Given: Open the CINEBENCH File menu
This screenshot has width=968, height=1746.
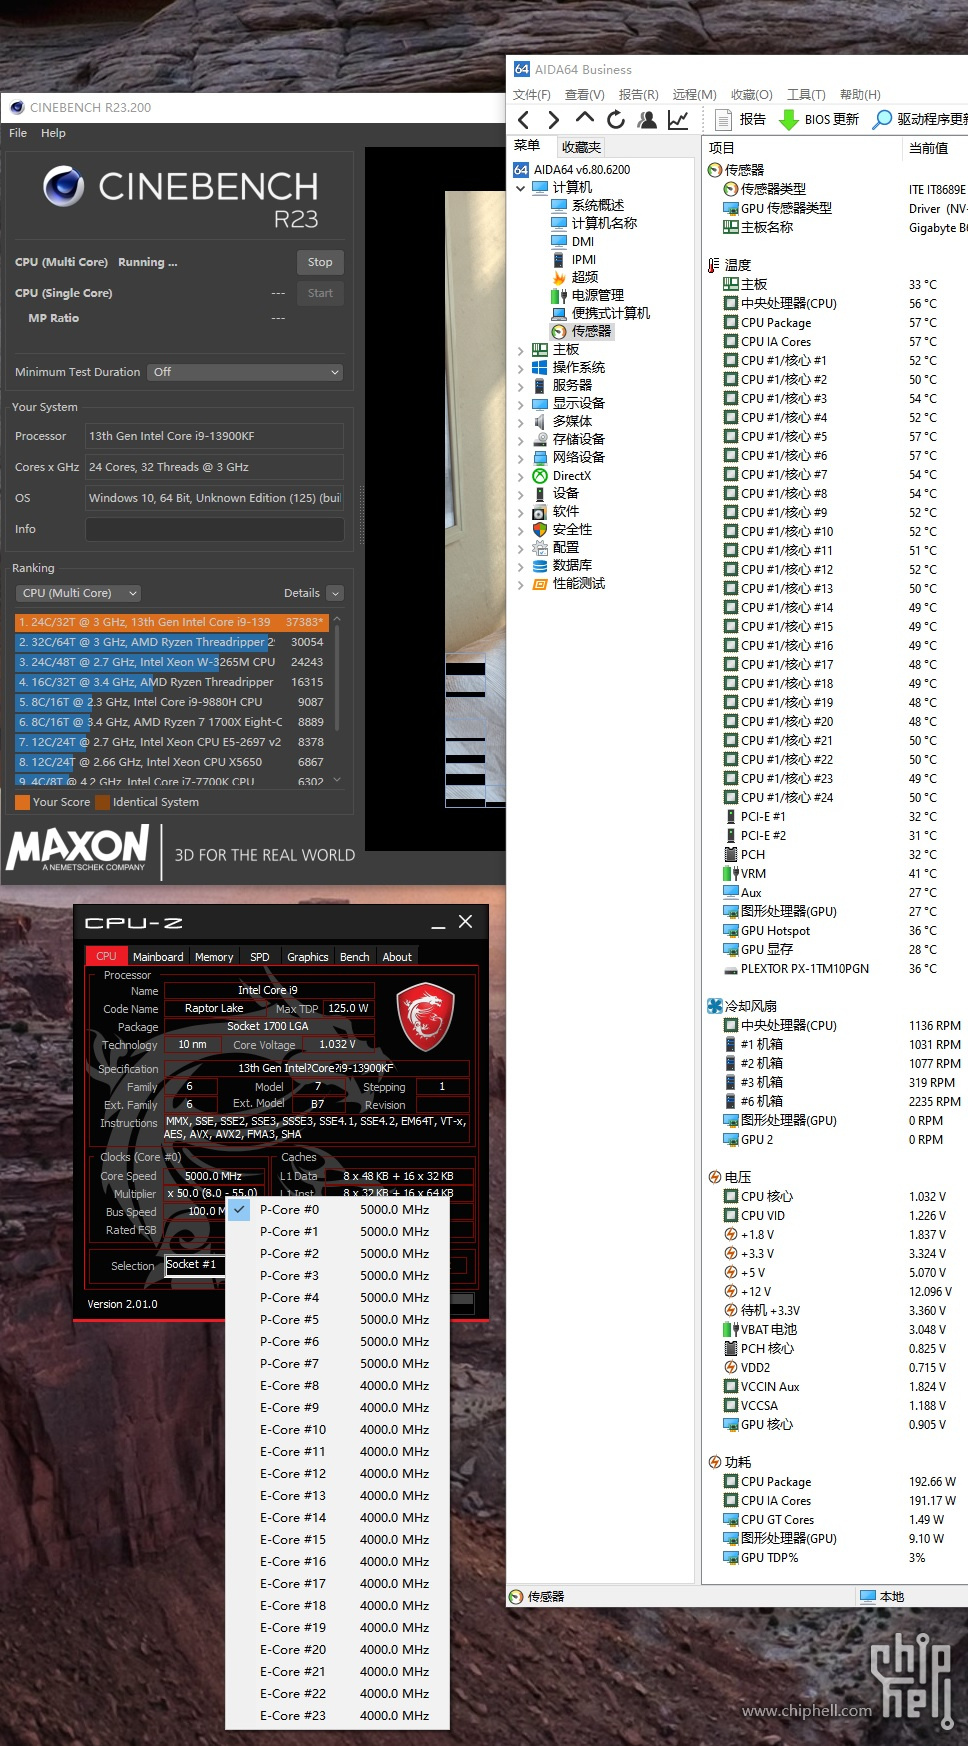Looking at the screenshot, I should (18, 133).
